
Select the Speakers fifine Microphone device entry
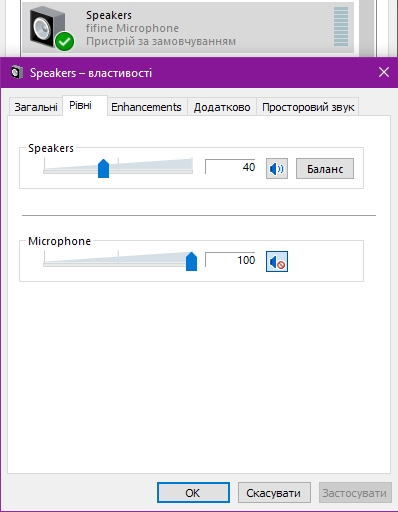188,28
